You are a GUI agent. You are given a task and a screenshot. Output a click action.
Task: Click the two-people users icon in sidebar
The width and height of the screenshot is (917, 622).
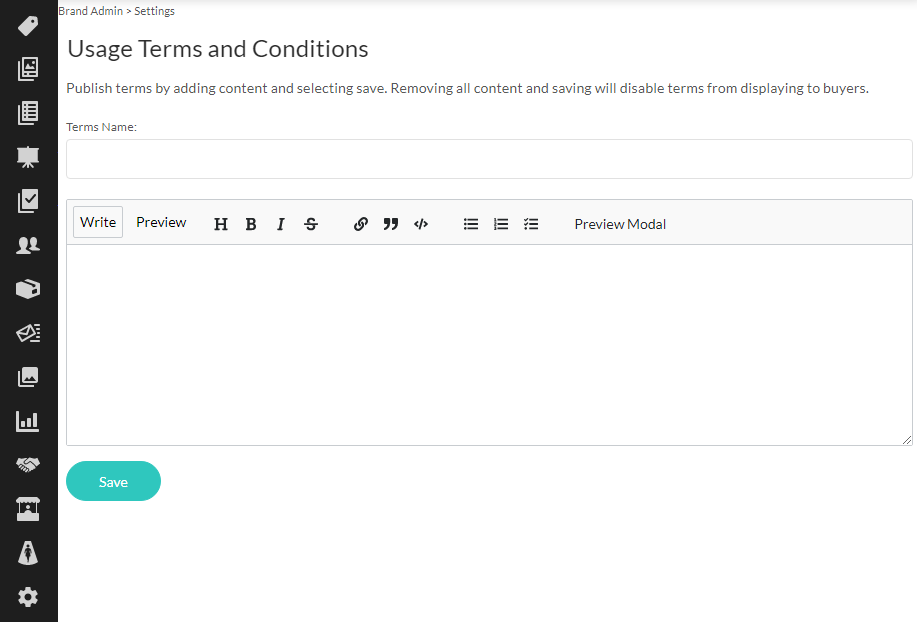(x=28, y=245)
